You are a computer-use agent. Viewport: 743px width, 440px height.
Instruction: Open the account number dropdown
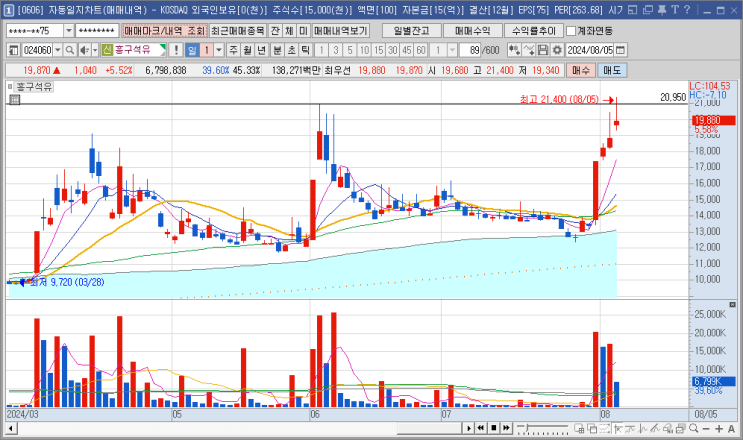(69, 31)
